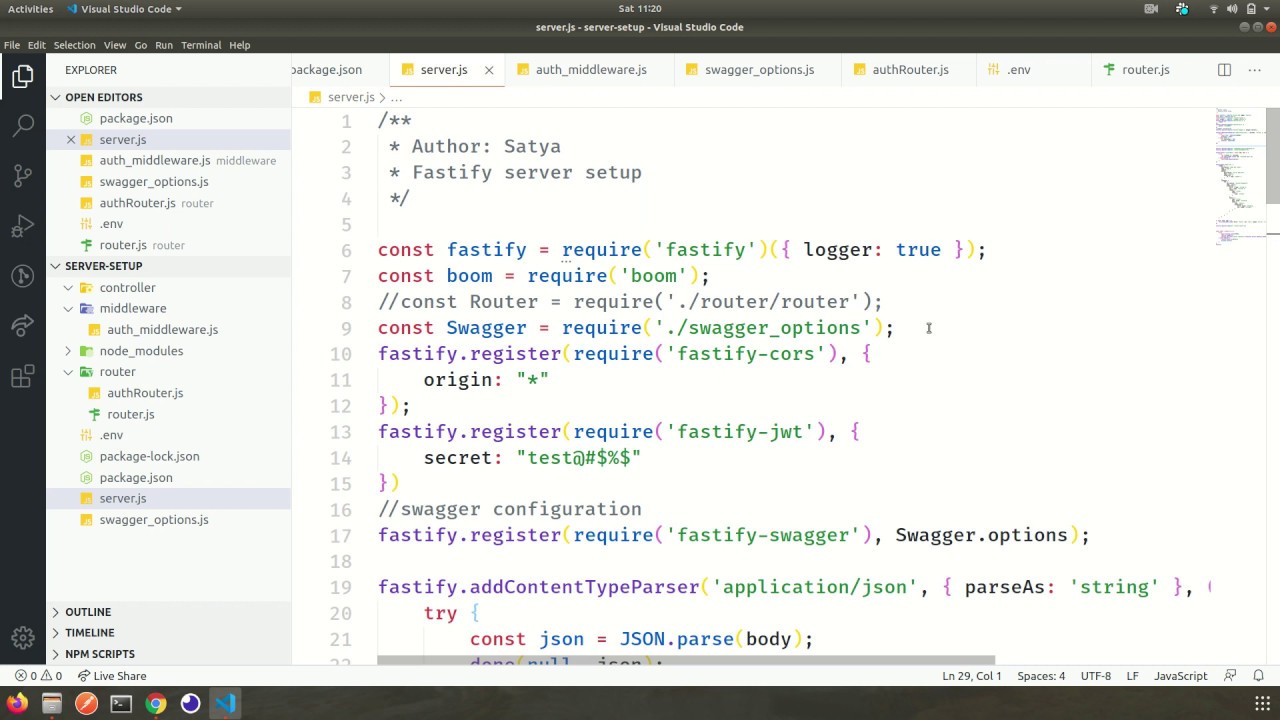This screenshot has width=1280, height=720.
Task: Open the feedback icon in status bar
Action: 1230,676
